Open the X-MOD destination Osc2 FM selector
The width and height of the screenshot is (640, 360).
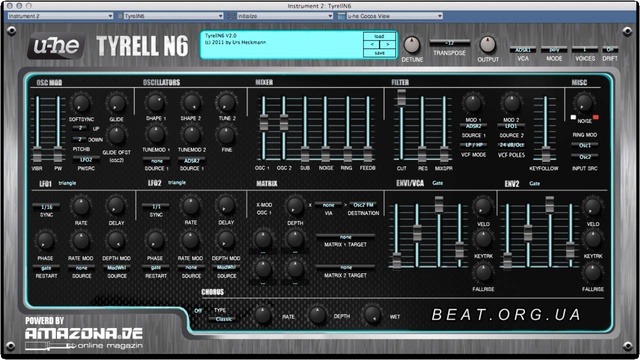(x=363, y=205)
